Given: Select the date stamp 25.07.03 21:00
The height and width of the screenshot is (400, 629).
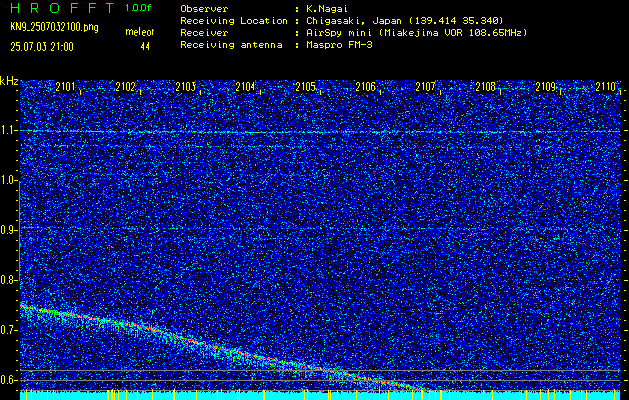Looking at the screenshot, I should pyautogui.click(x=42, y=47).
